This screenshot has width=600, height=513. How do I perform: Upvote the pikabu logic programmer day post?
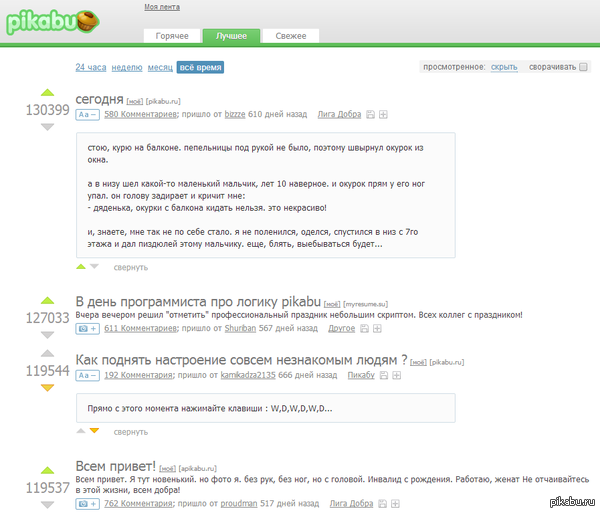point(47,300)
